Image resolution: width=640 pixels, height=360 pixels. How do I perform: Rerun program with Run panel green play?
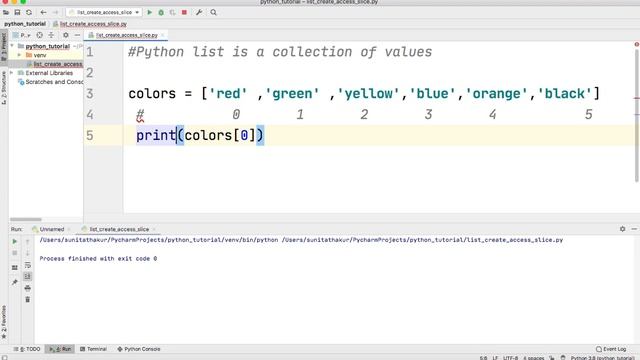[15, 241]
